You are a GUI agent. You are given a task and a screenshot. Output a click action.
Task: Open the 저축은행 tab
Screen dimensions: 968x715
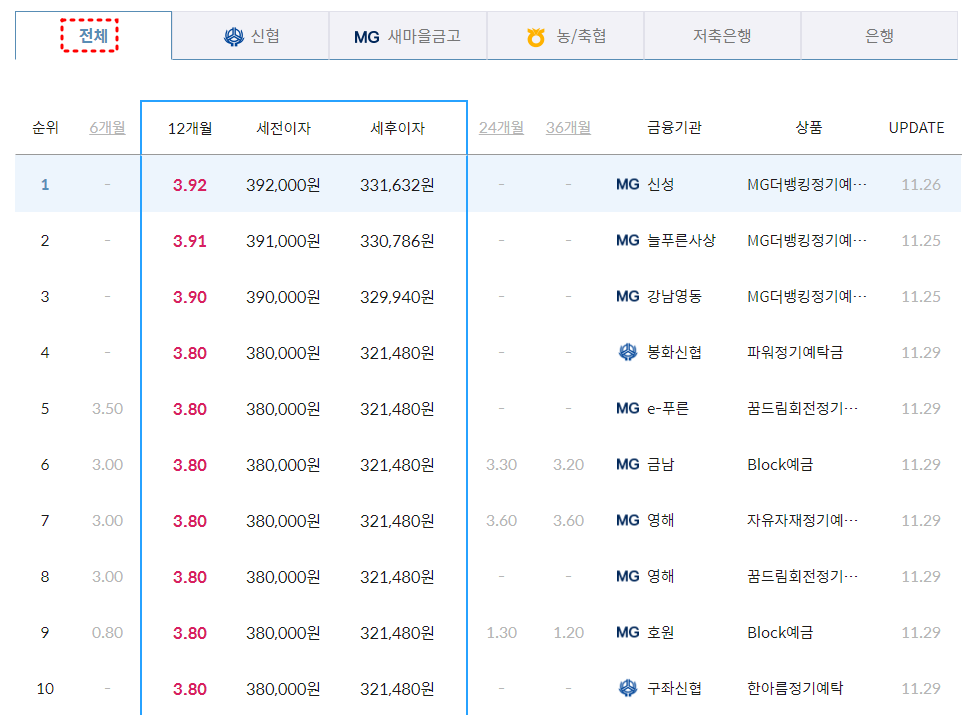(x=722, y=36)
